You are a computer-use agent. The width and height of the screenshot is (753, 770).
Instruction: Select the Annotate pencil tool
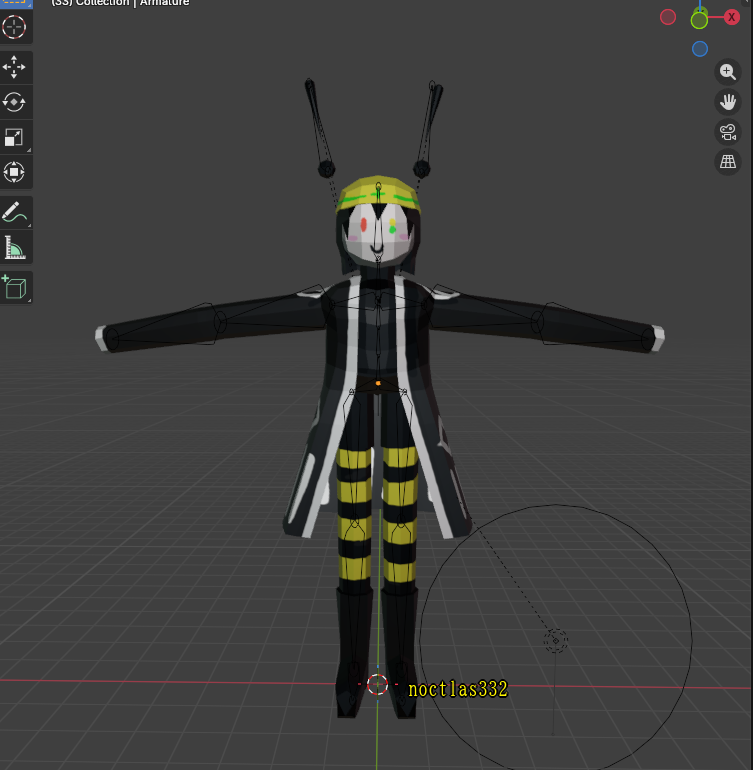pos(15,212)
